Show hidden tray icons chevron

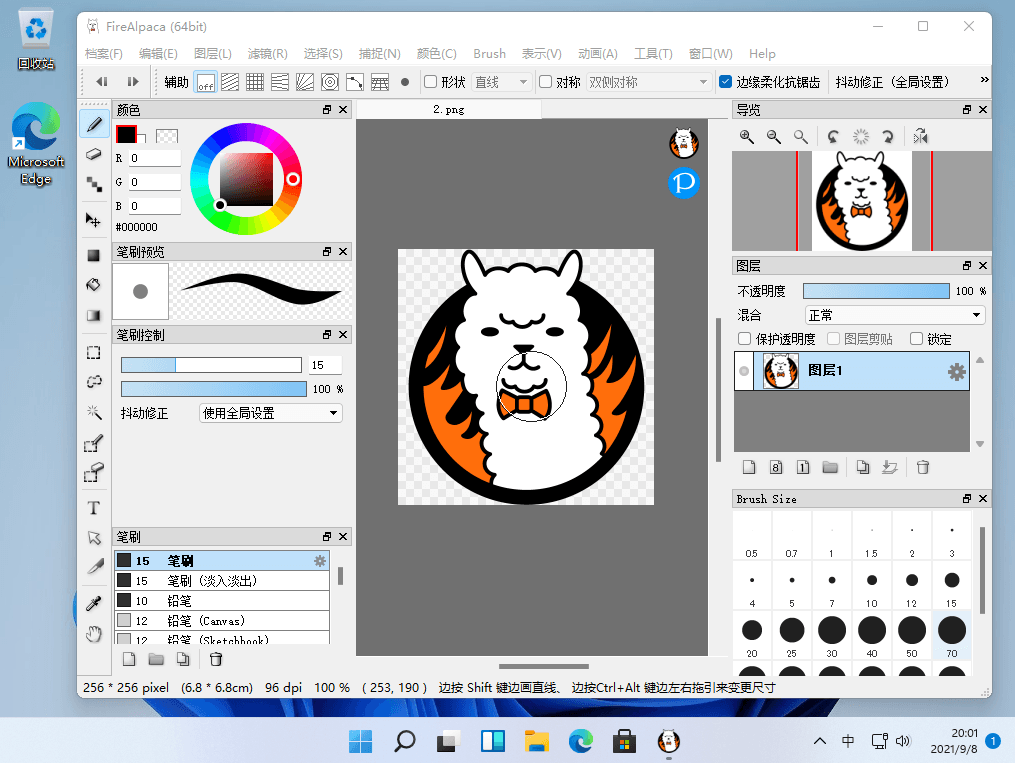(820, 741)
